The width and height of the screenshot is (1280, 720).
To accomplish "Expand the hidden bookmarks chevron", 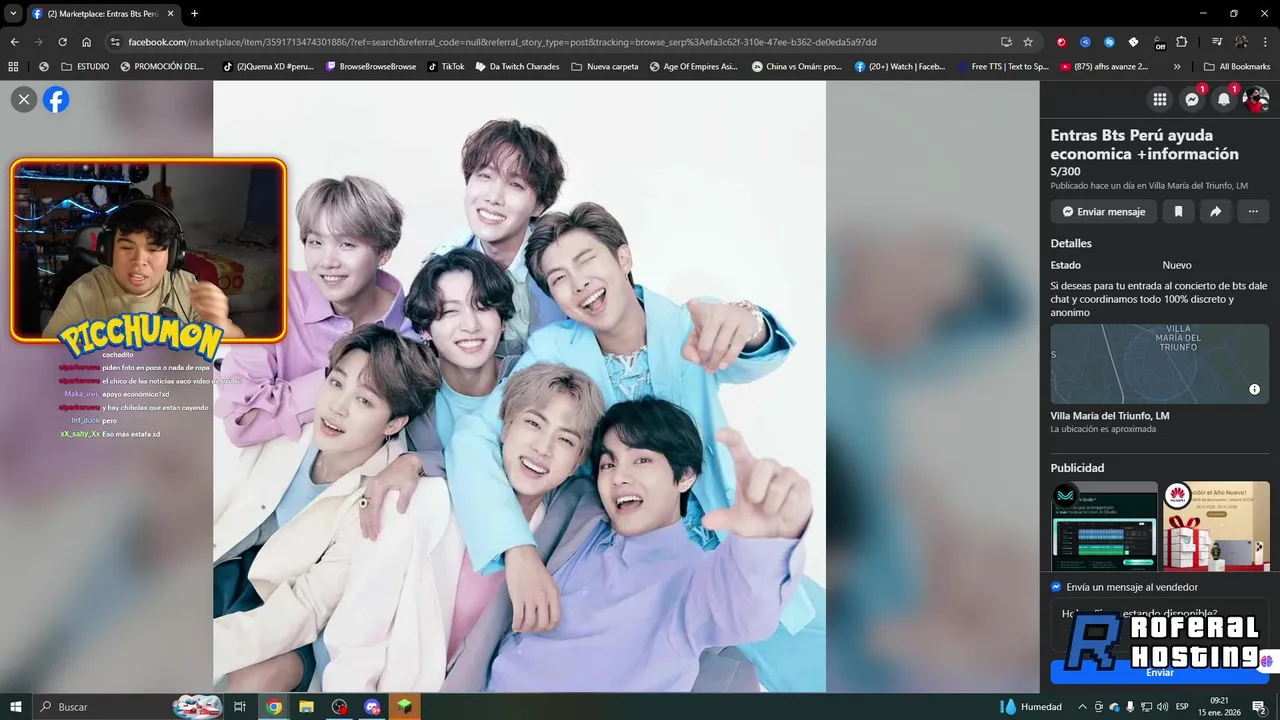I will (1176, 67).
